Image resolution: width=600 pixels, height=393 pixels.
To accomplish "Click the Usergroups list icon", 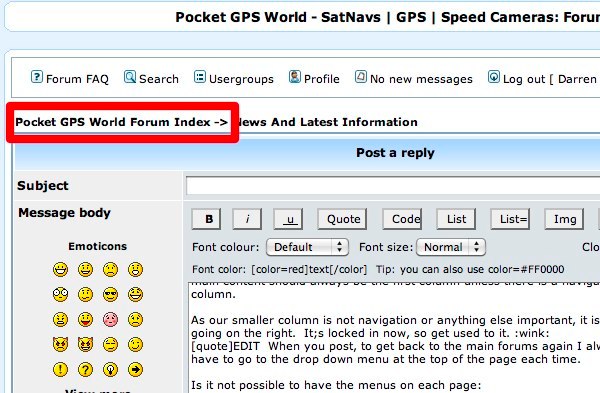I will point(199,77).
